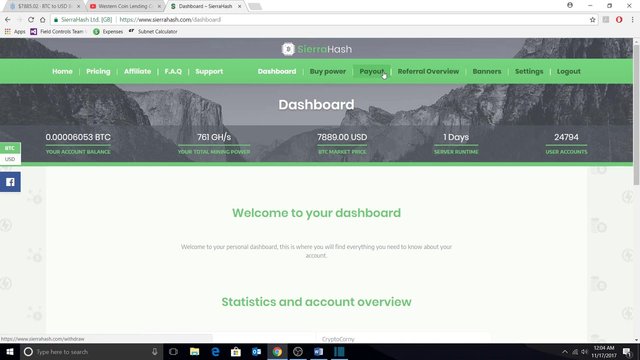Open the Pricing page

[98, 71]
